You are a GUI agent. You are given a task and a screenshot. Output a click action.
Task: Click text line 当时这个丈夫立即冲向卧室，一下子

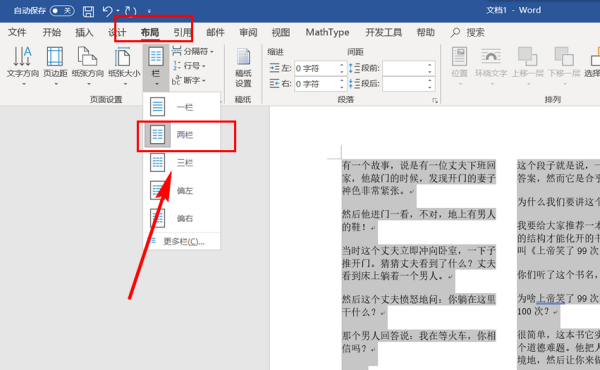click(419, 251)
